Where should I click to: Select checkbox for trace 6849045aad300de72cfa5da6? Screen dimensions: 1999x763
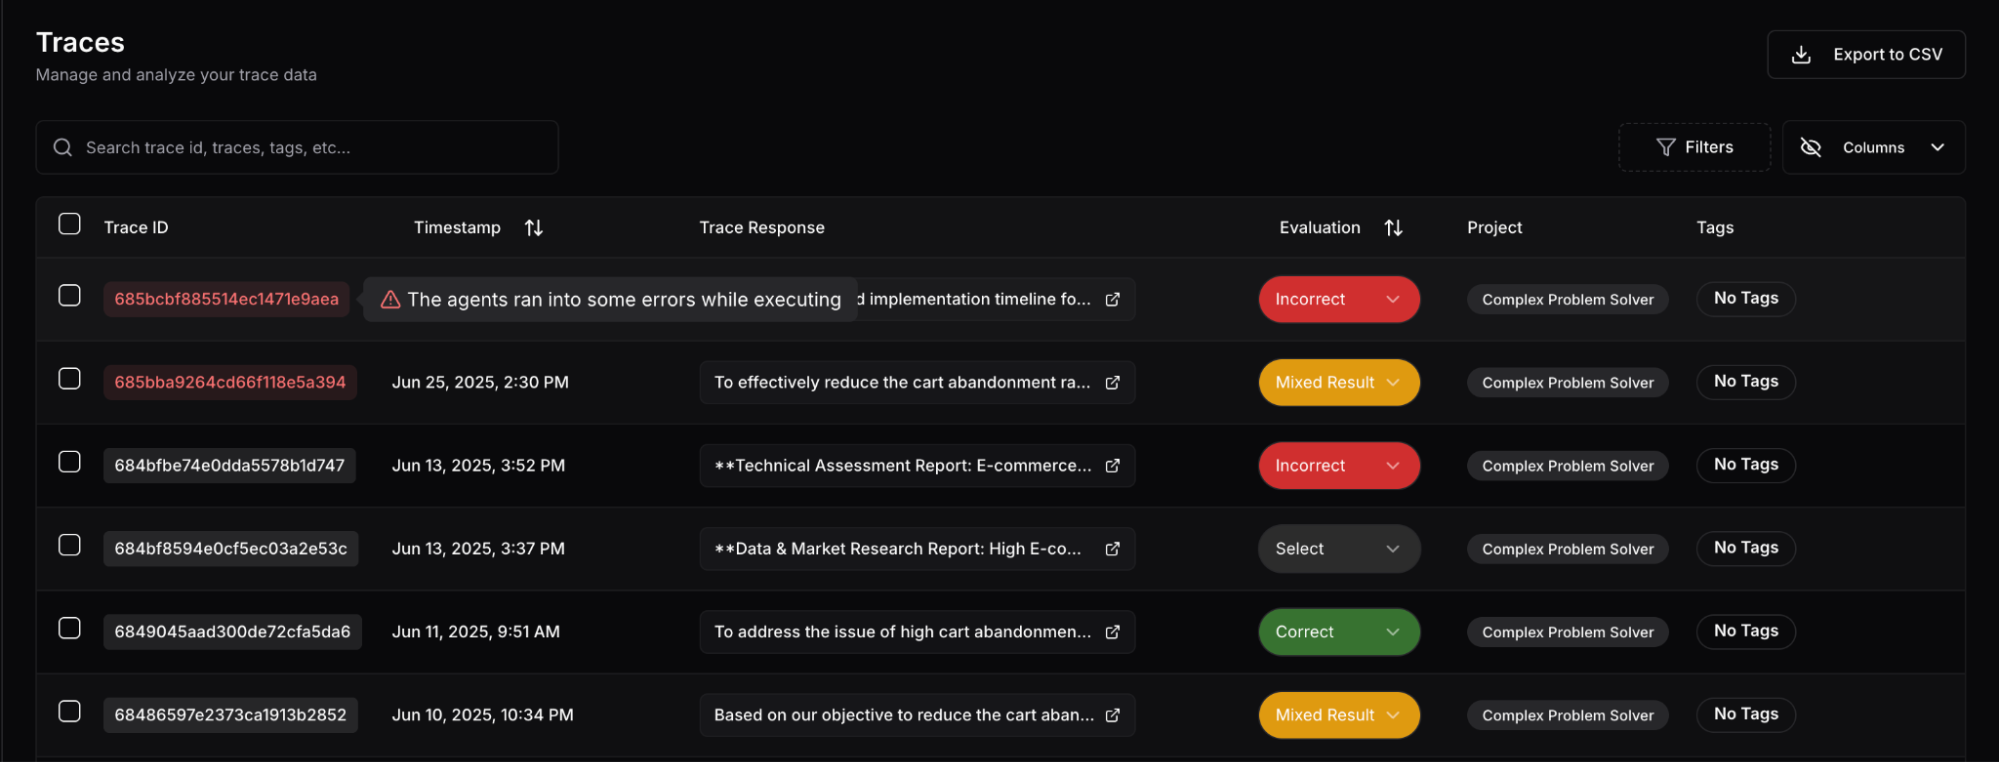(x=69, y=628)
